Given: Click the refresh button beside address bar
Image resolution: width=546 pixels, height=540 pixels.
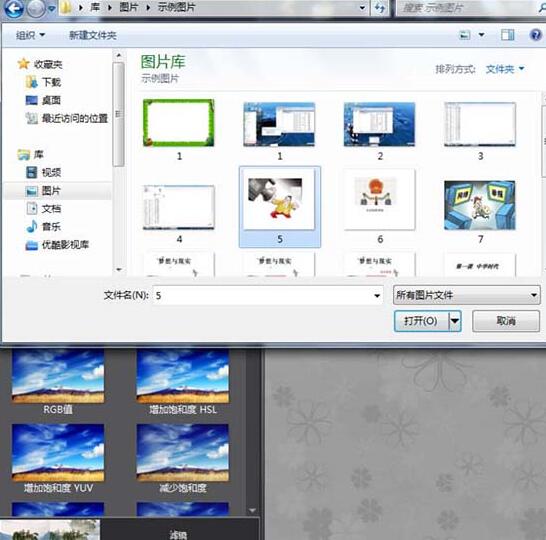Looking at the screenshot, I should [x=380, y=8].
